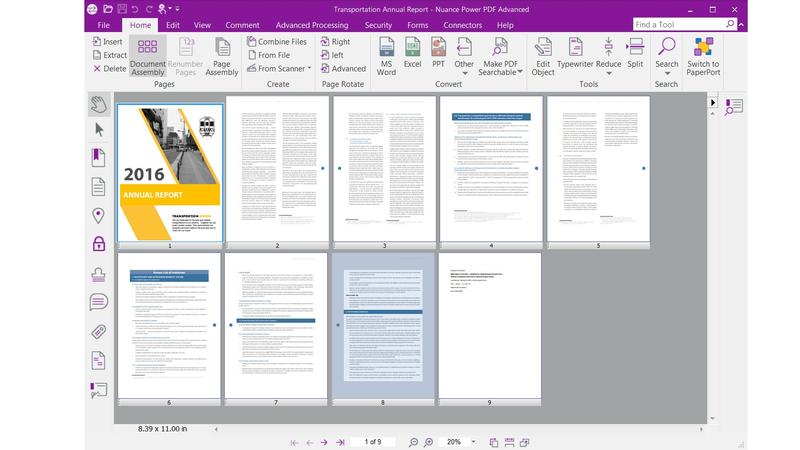Select the Hand tool in sidebar
This screenshot has height=450, width=800.
99,104
